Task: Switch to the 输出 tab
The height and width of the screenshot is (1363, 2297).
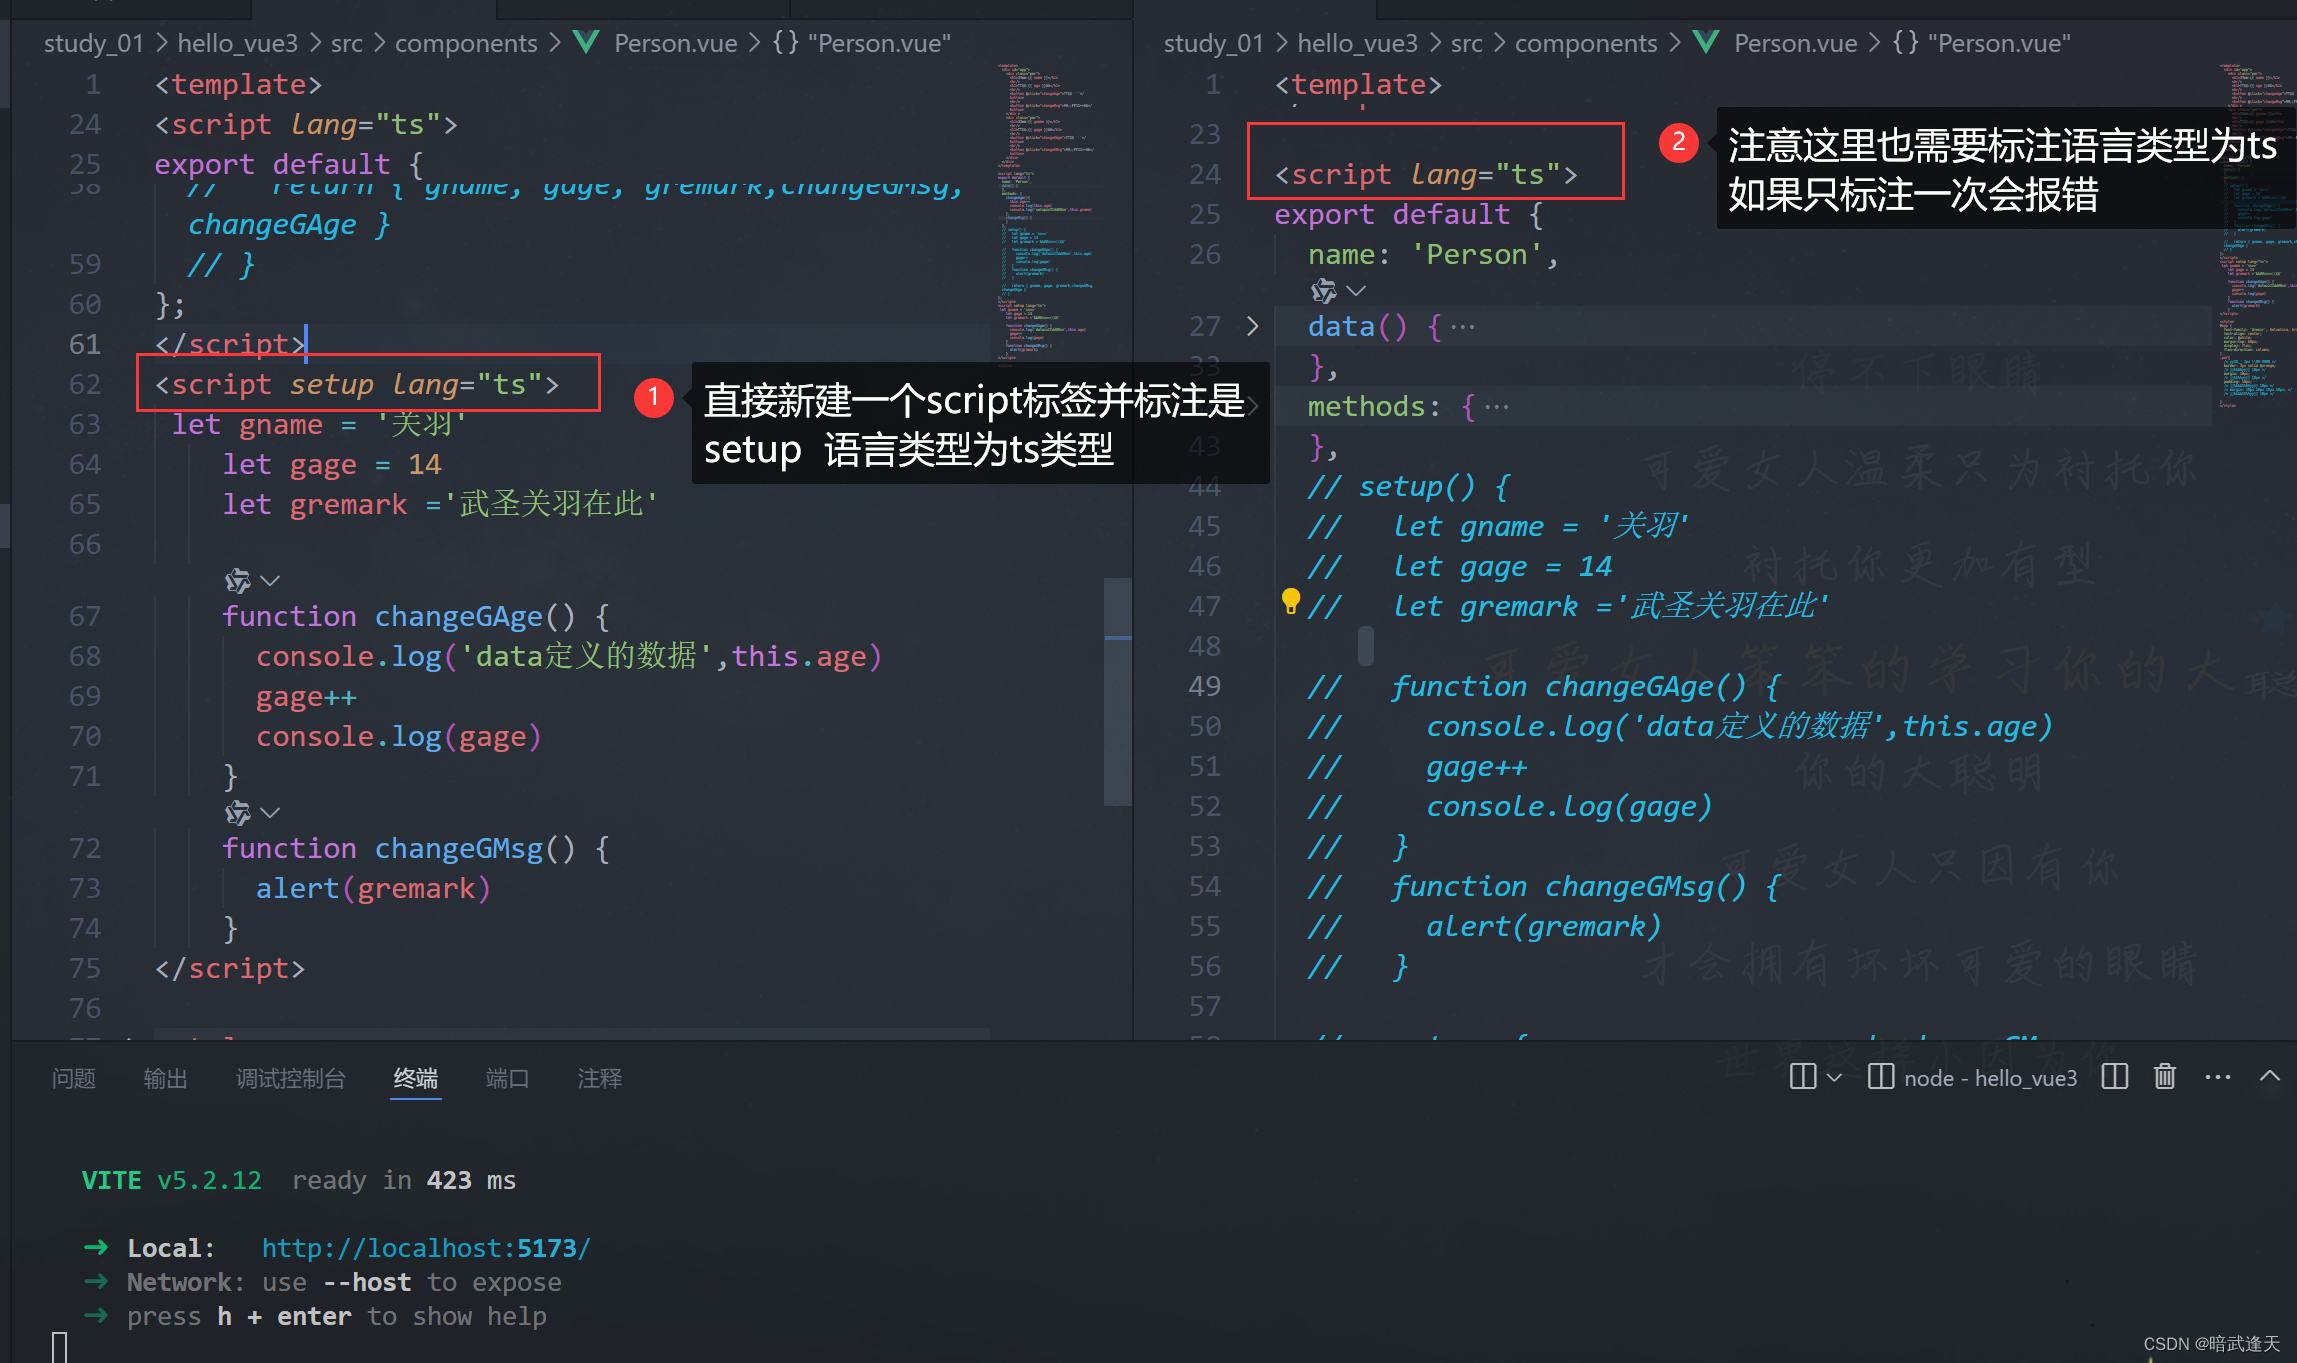Action: [x=165, y=1078]
